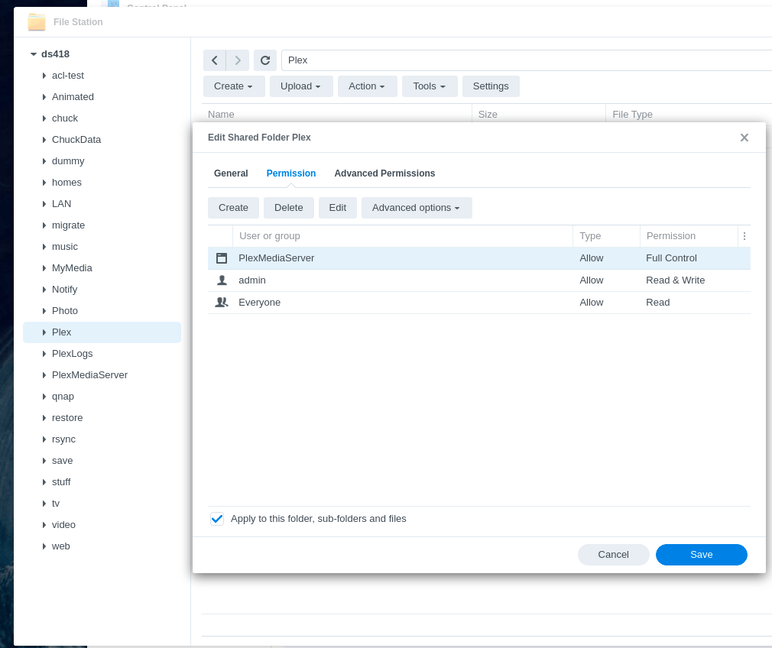The image size is (772, 648).
Task: Expand the PlexMediaServer tree arrow
Action: 44,375
